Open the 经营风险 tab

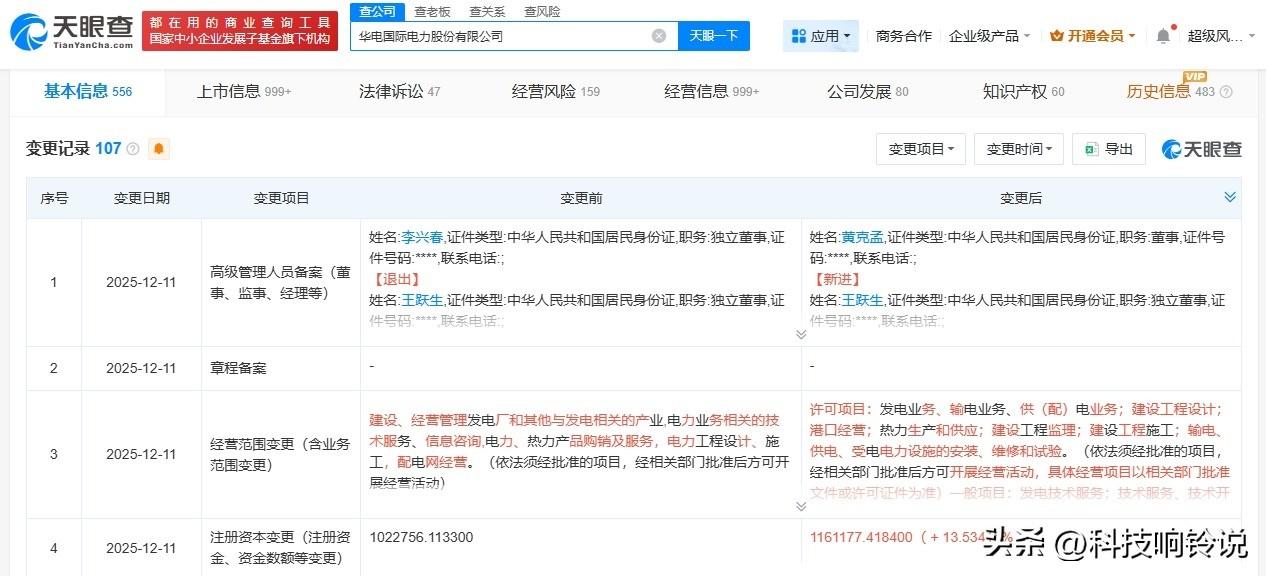556,92
